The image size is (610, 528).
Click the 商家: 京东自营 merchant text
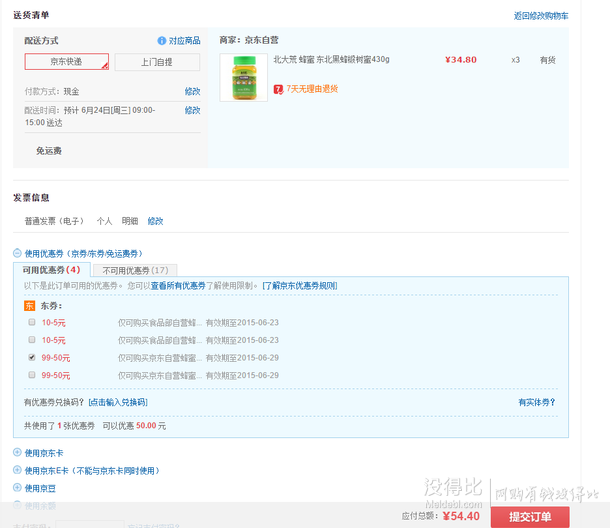tap(249, 40)
